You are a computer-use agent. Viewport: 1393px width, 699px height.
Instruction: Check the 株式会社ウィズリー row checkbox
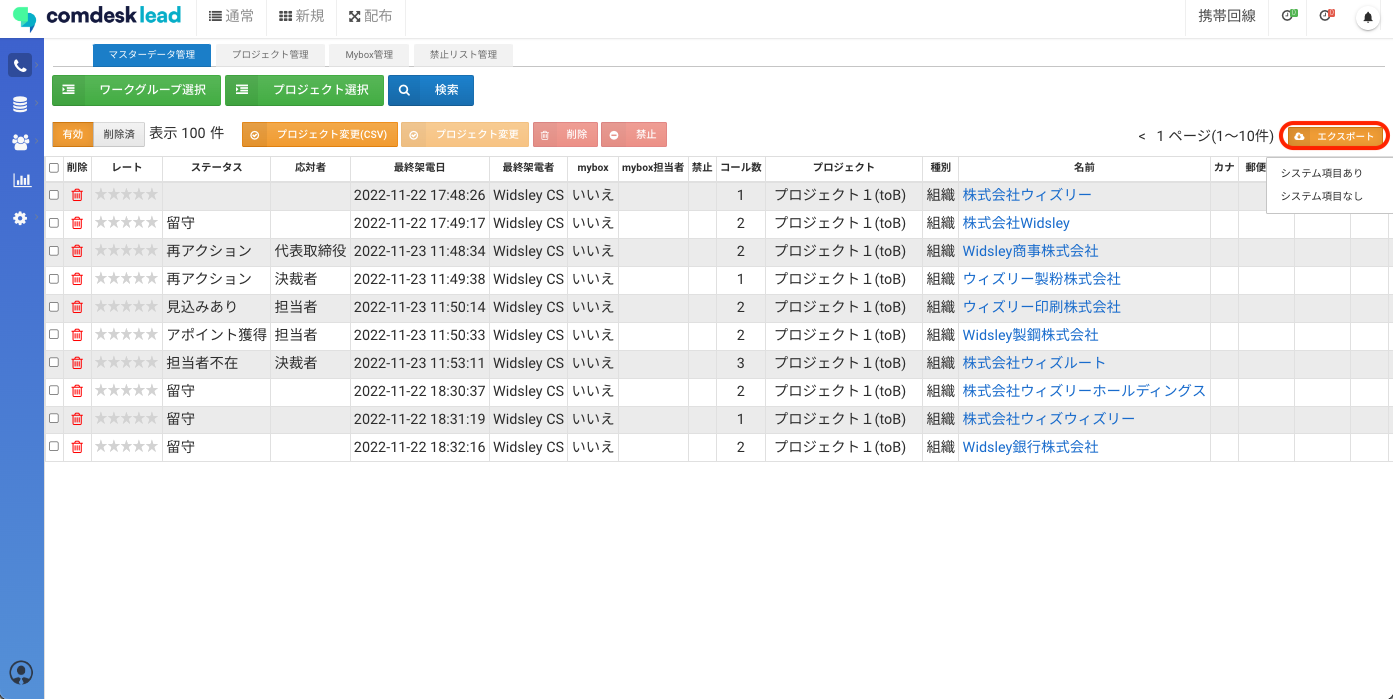[55, 195]
